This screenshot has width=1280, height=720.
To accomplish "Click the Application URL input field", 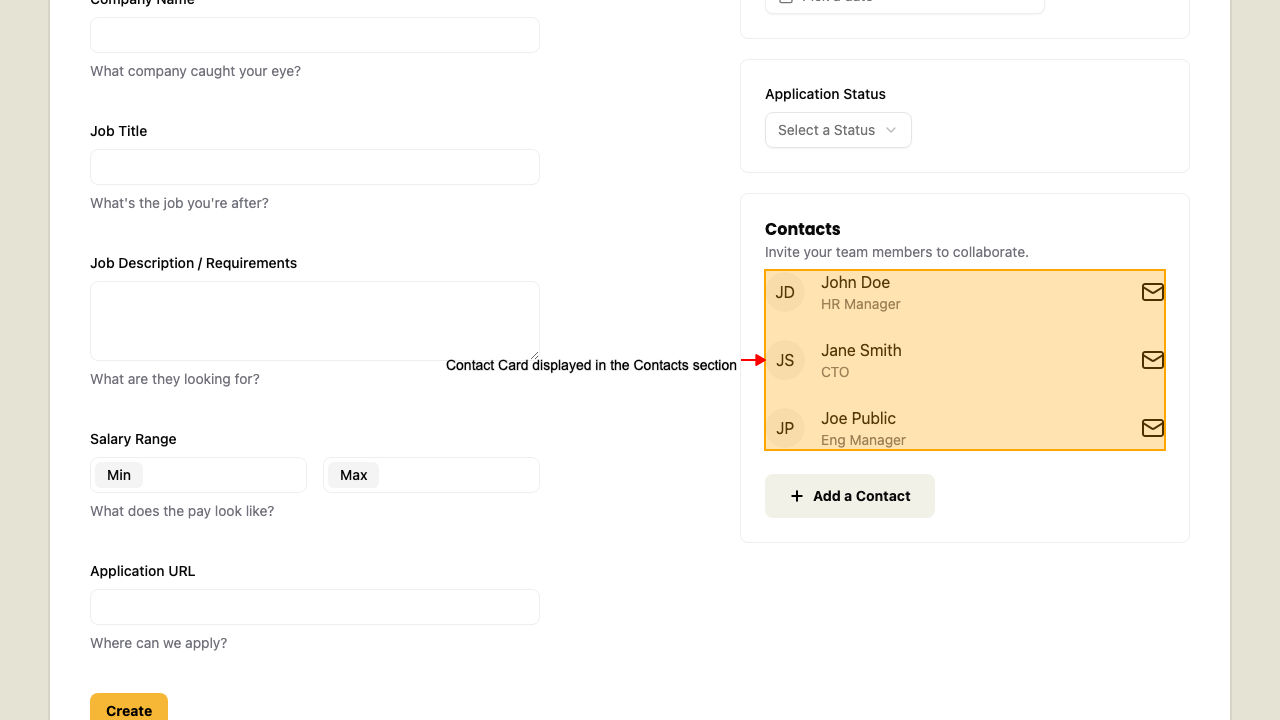I will [x=314, y=606].
